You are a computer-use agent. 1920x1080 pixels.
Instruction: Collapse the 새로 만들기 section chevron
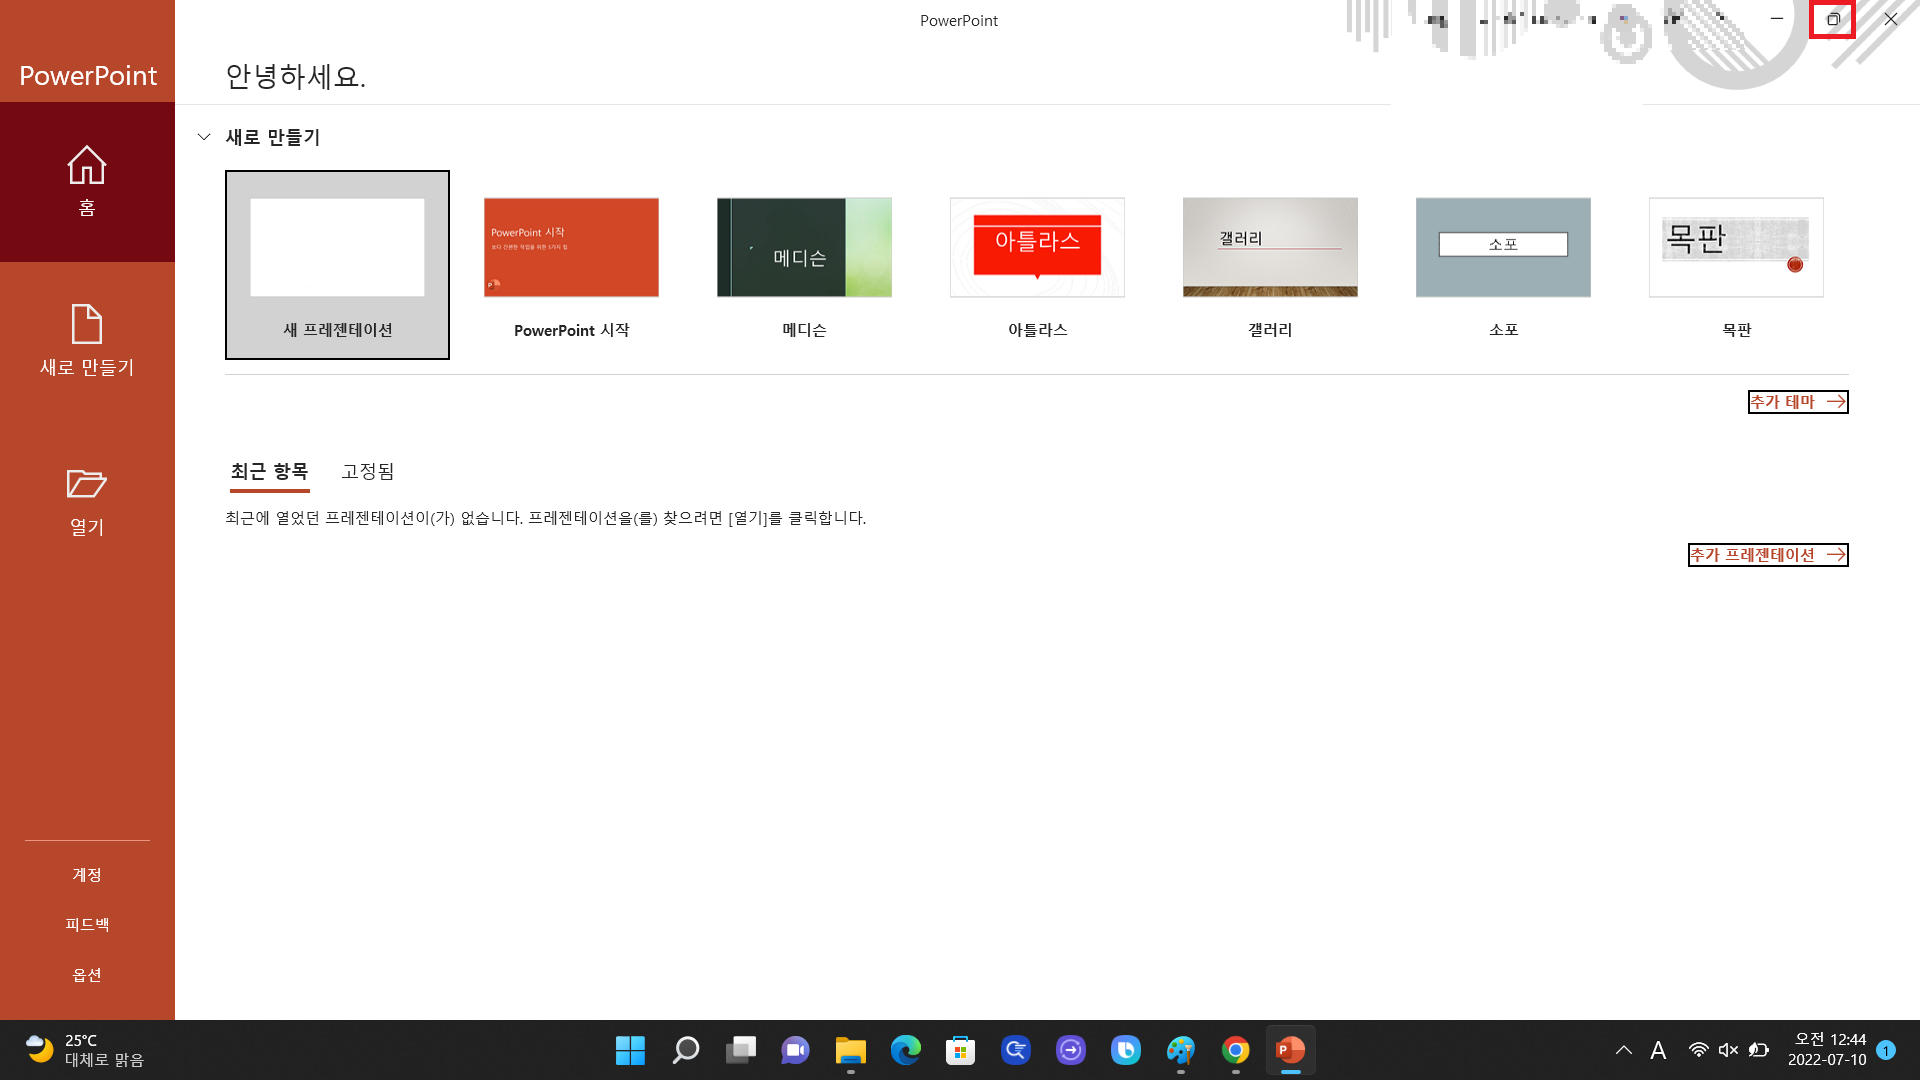204,137
